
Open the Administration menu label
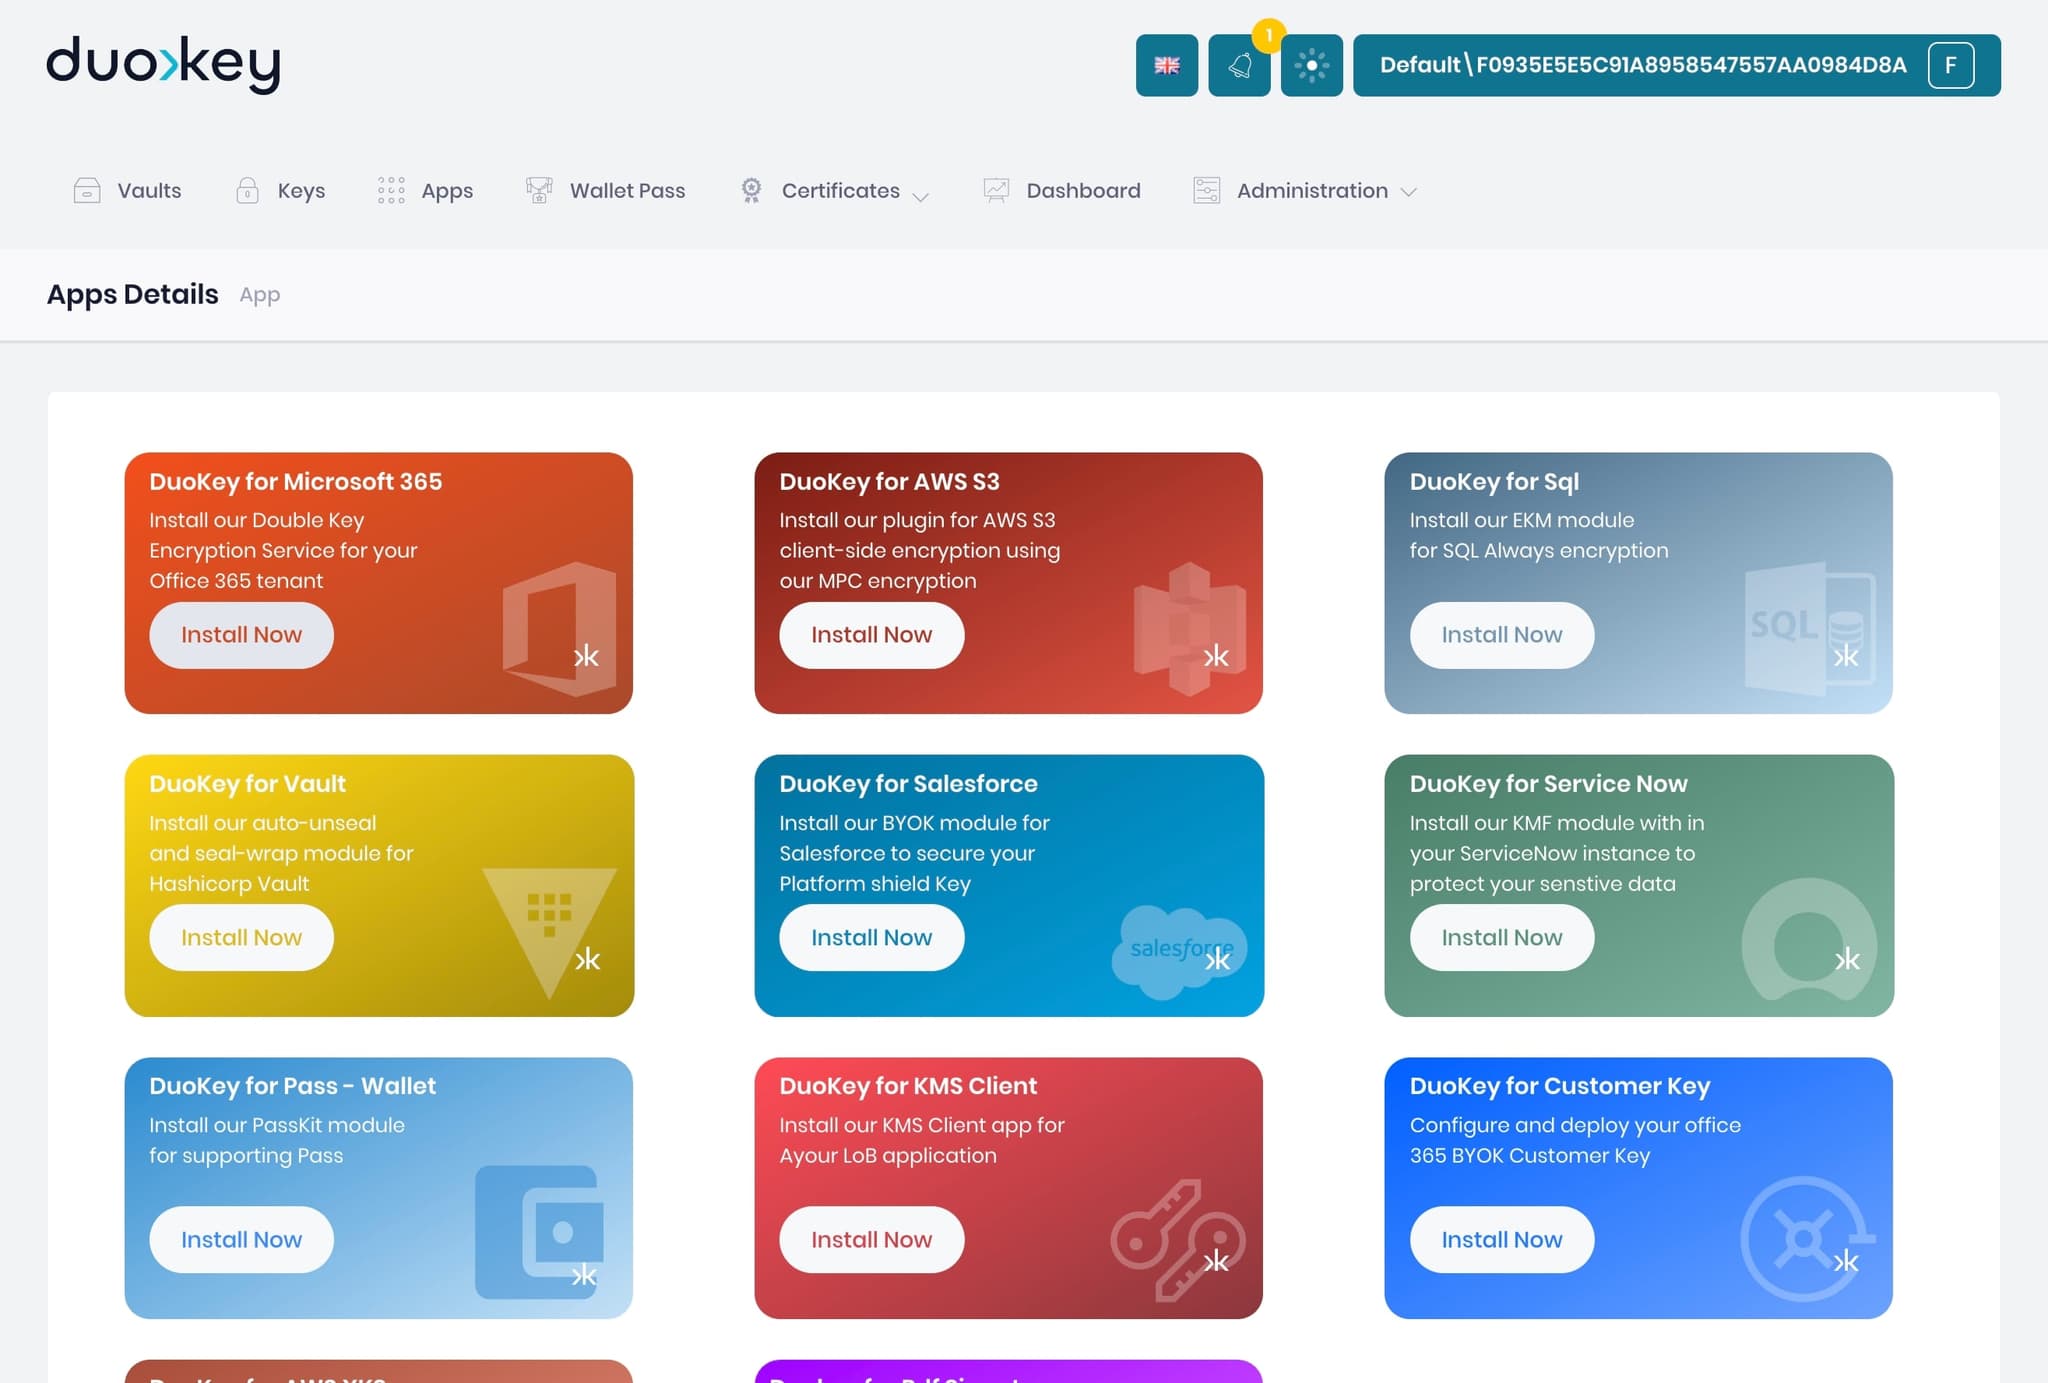pyautogui.click(x=1312, y=190)
